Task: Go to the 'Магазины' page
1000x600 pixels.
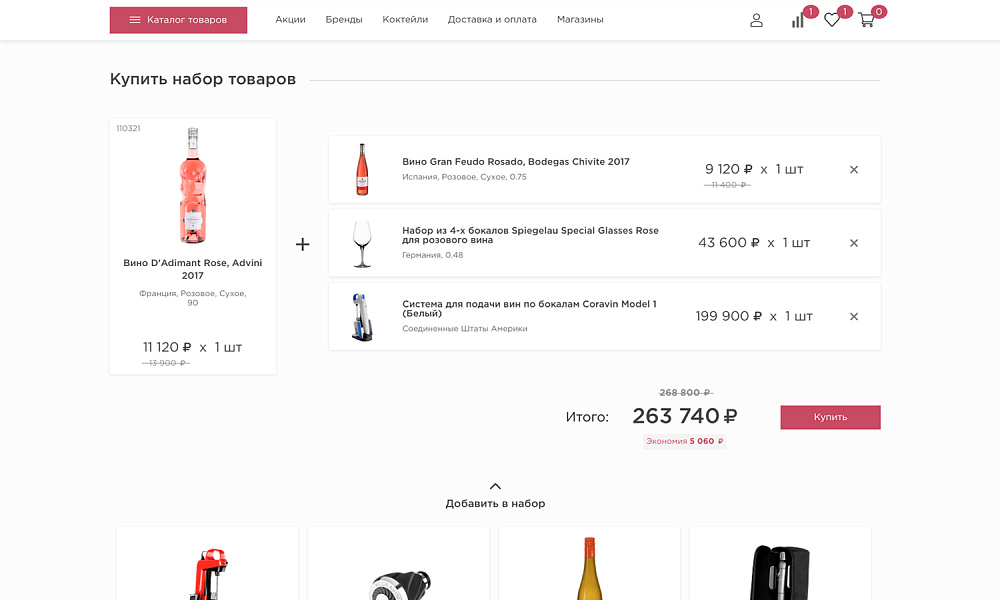Action: click(580, 20)
